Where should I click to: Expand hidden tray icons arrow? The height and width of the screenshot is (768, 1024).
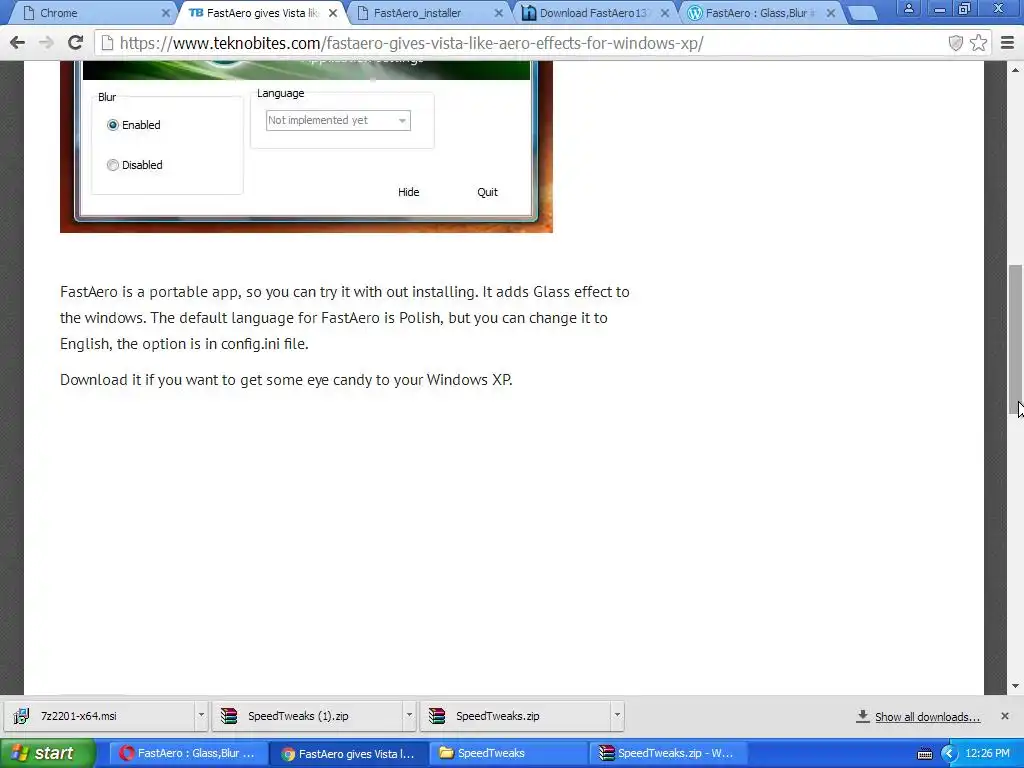(x=949, y=754)
